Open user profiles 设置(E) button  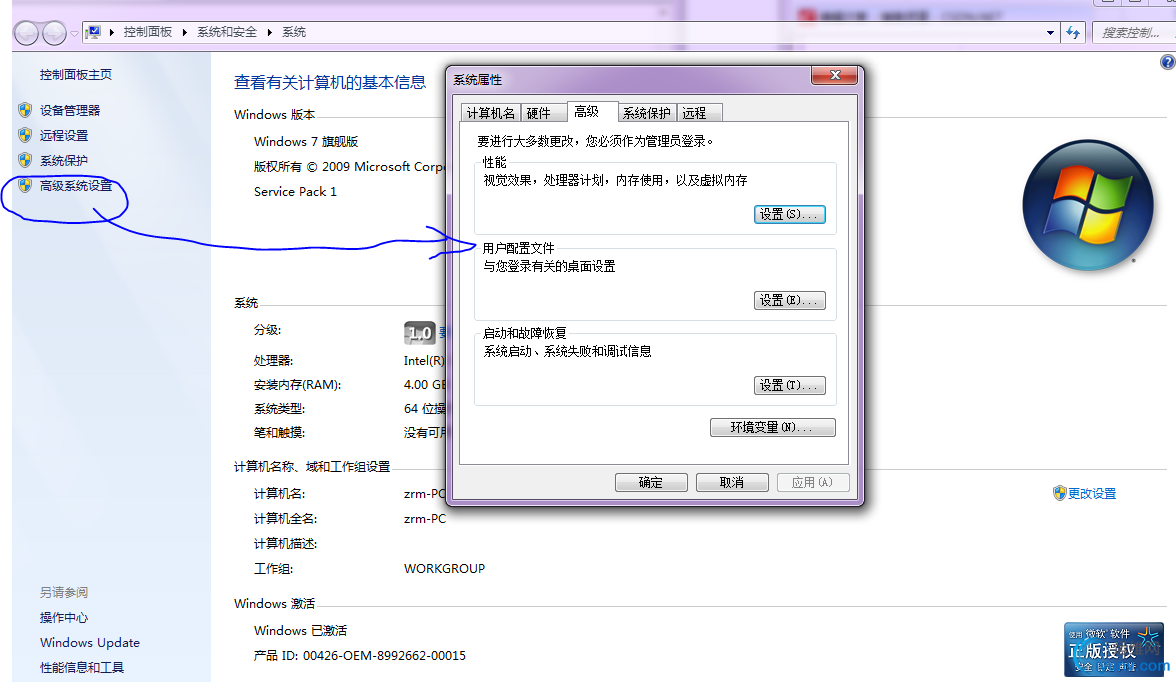790,300
